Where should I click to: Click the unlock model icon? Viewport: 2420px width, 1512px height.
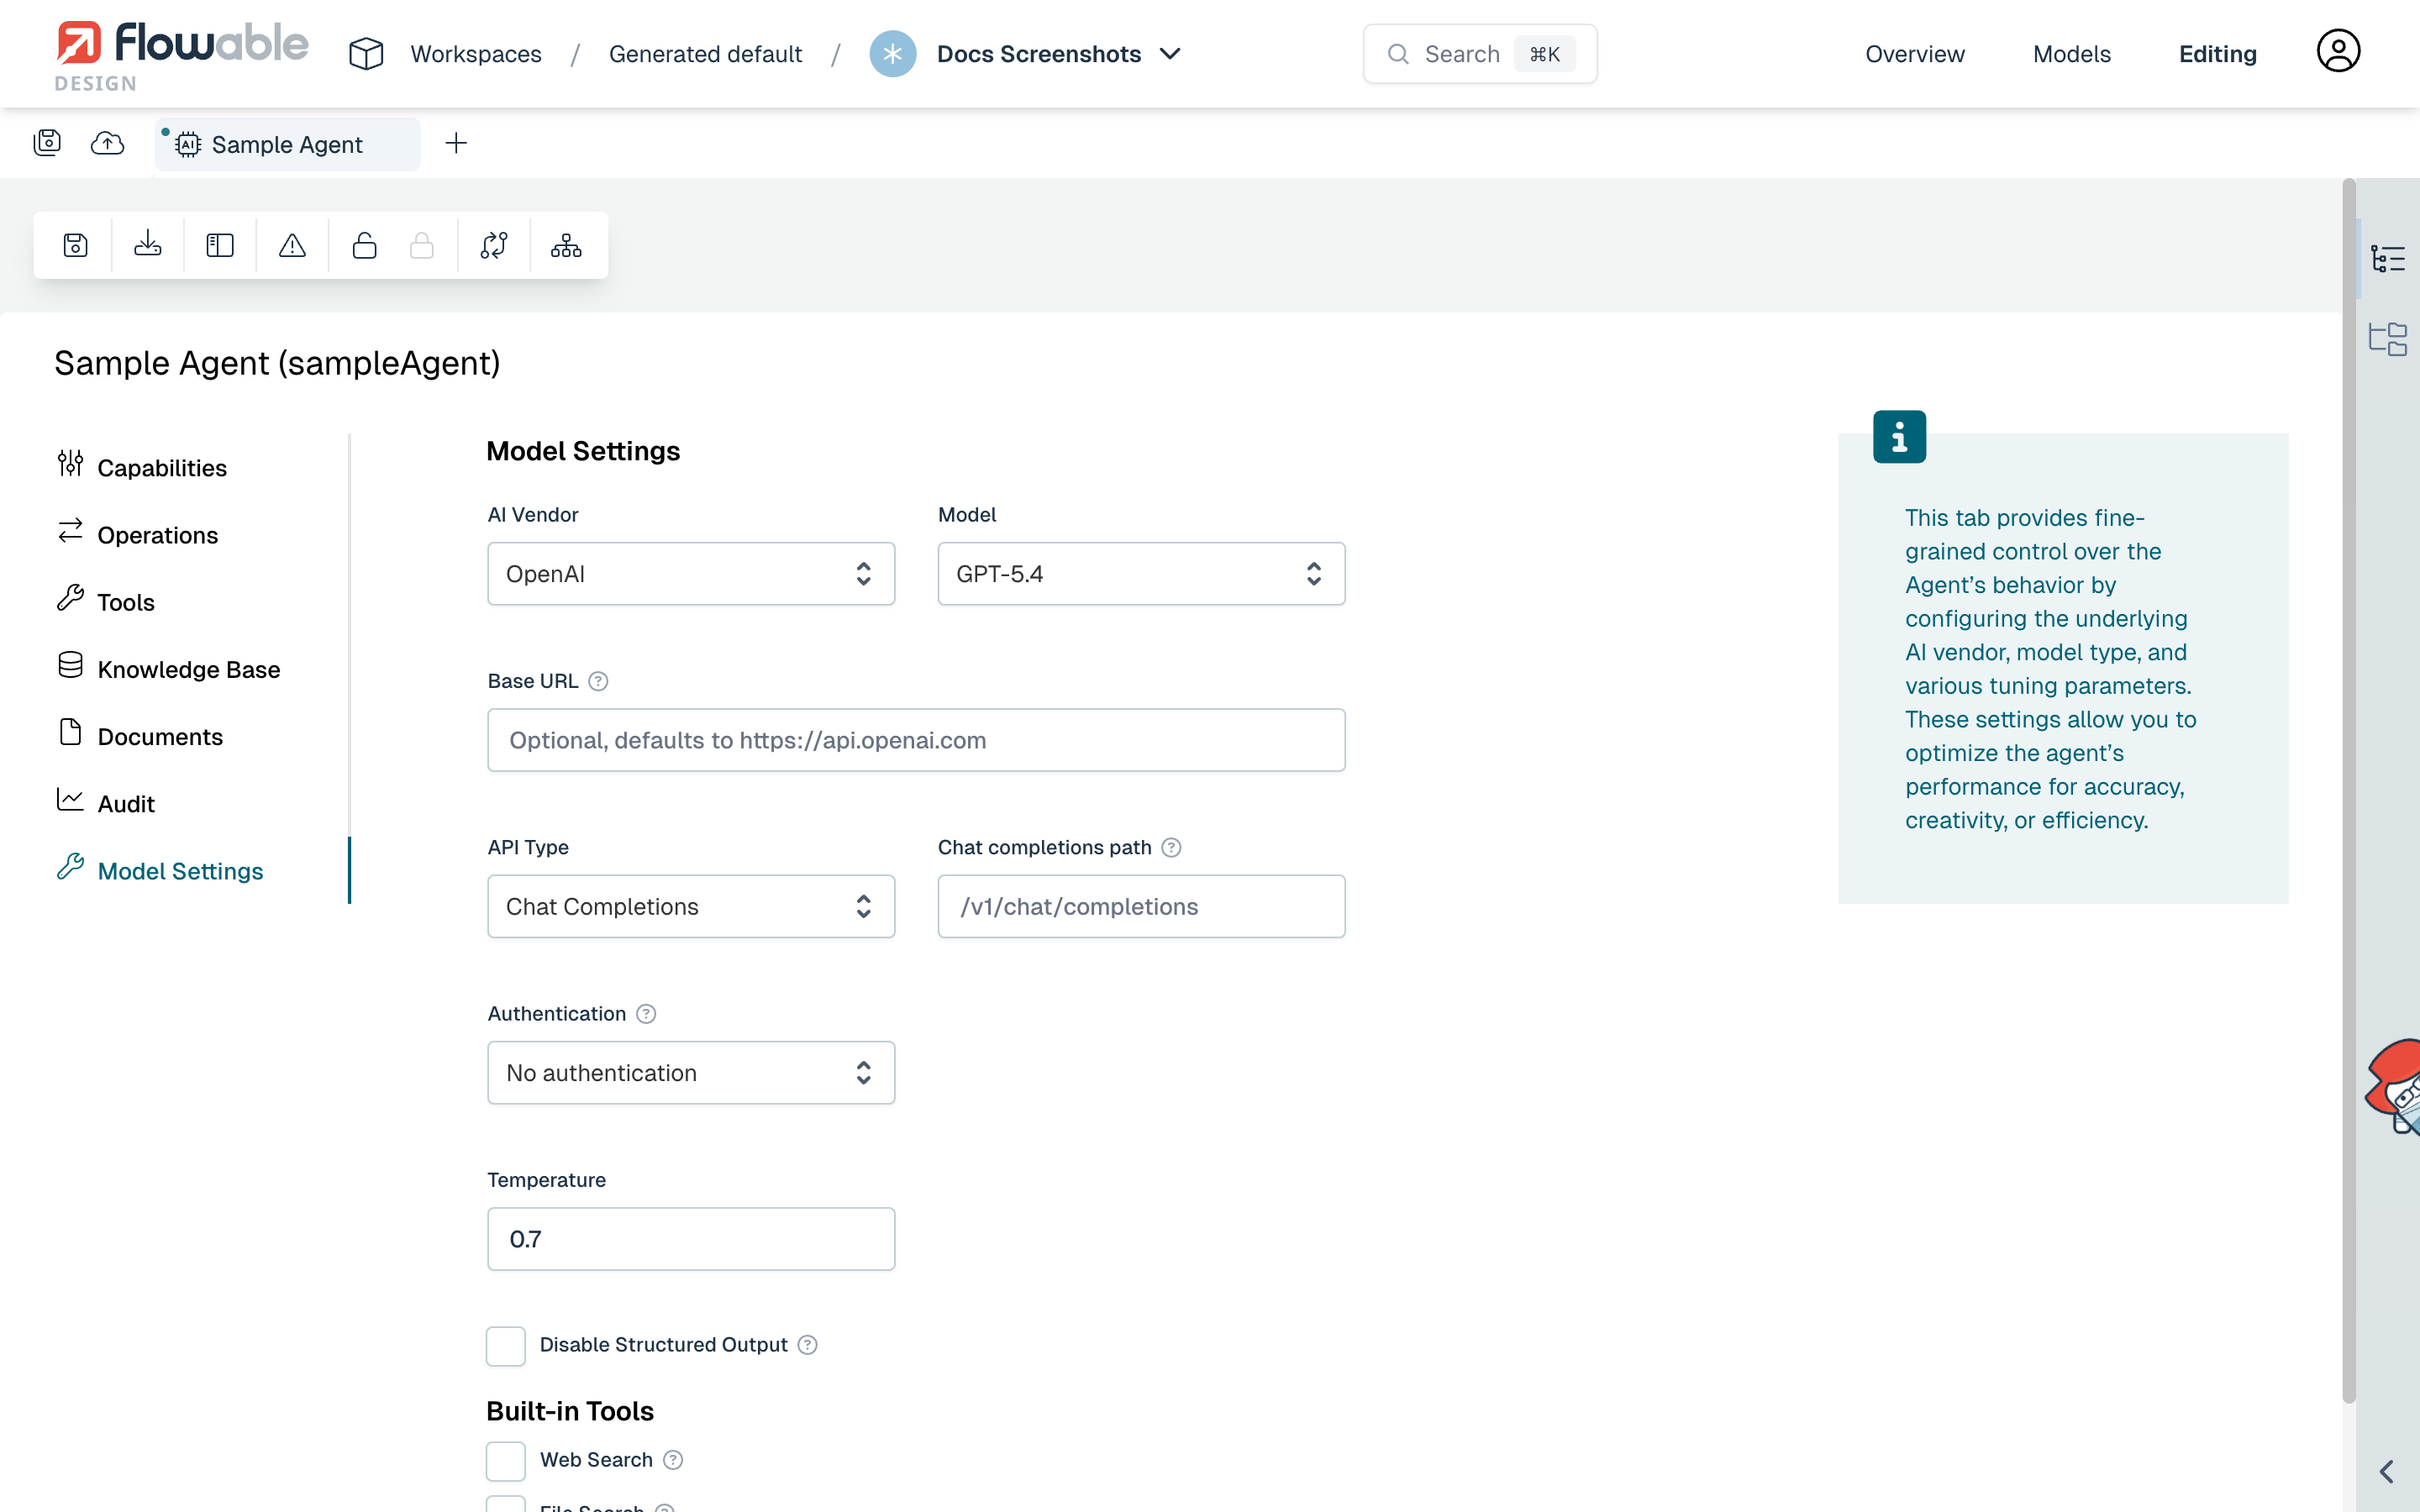364,245
